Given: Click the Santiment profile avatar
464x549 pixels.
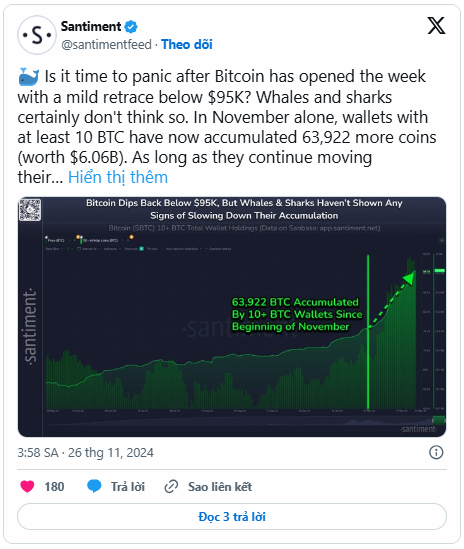Looking at the screenshot, I should [x=37, y=35].
